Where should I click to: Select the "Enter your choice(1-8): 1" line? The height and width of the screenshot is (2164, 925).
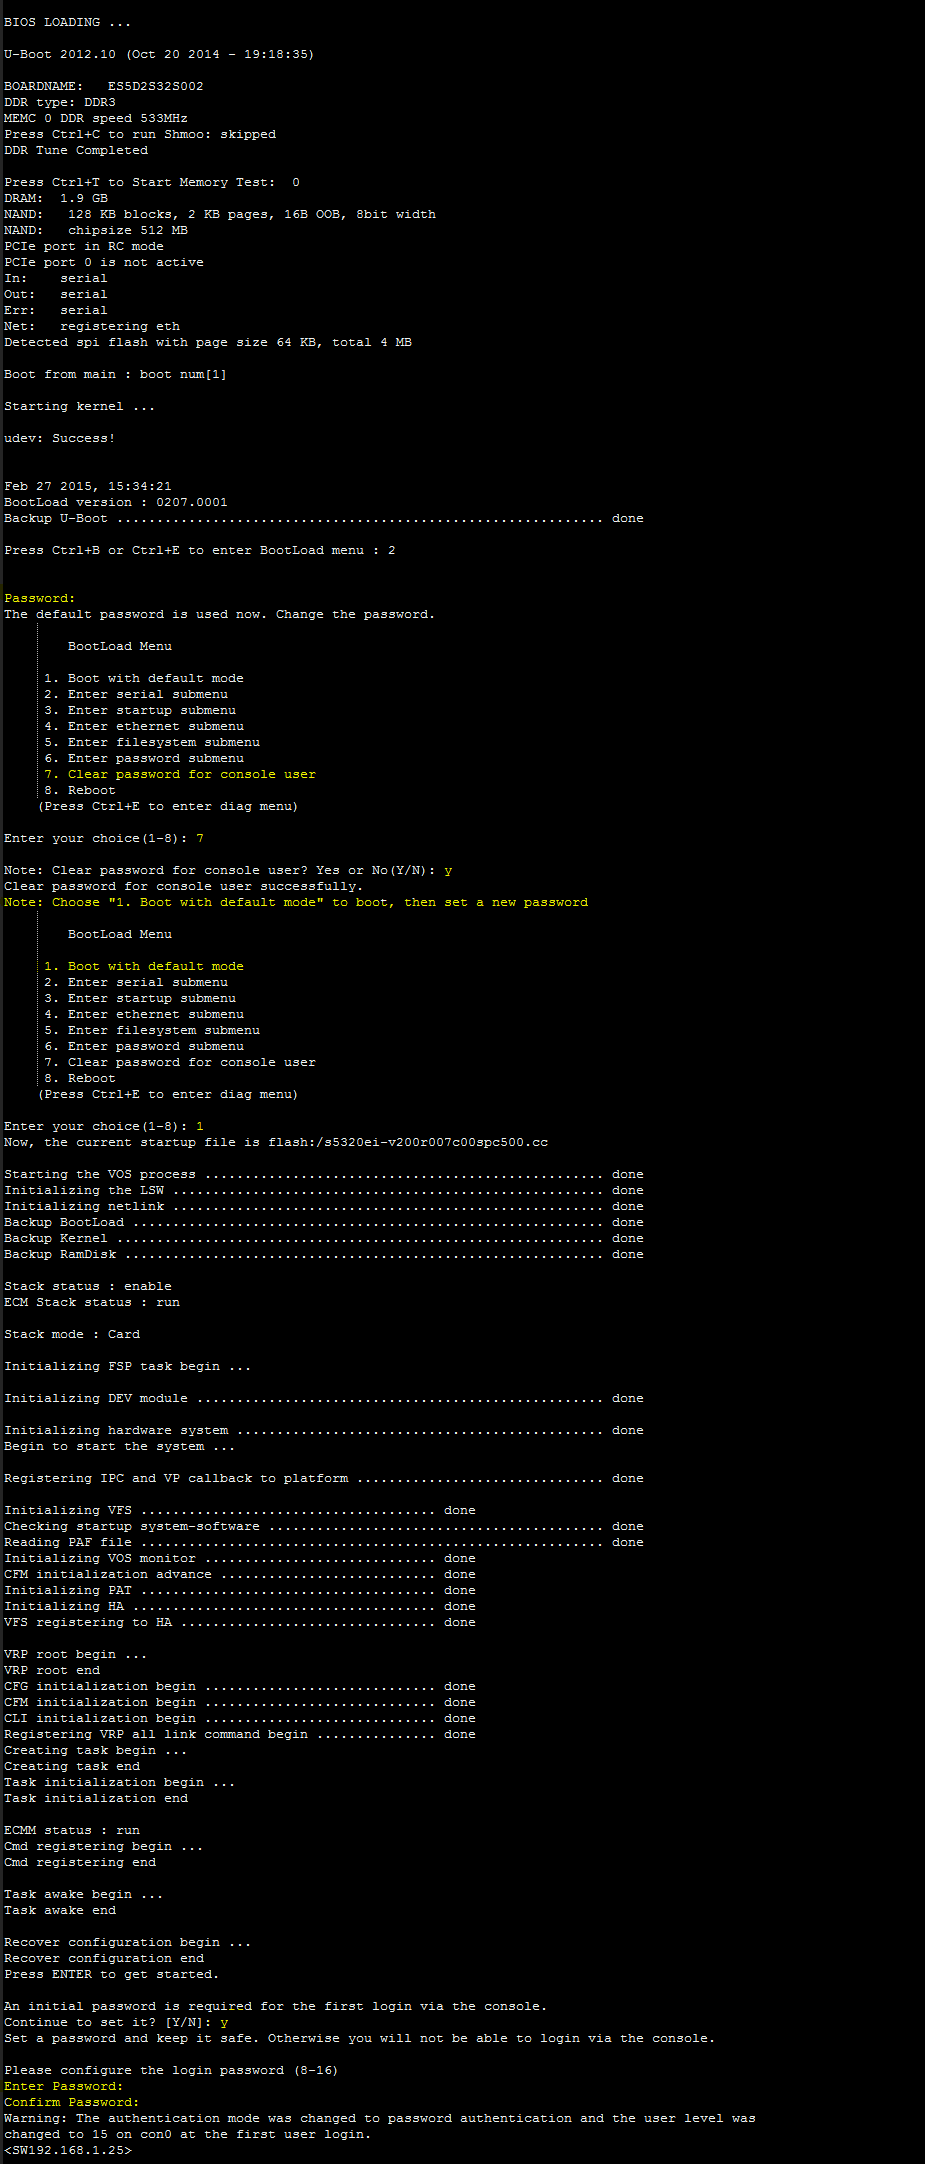click(104, 1126)
